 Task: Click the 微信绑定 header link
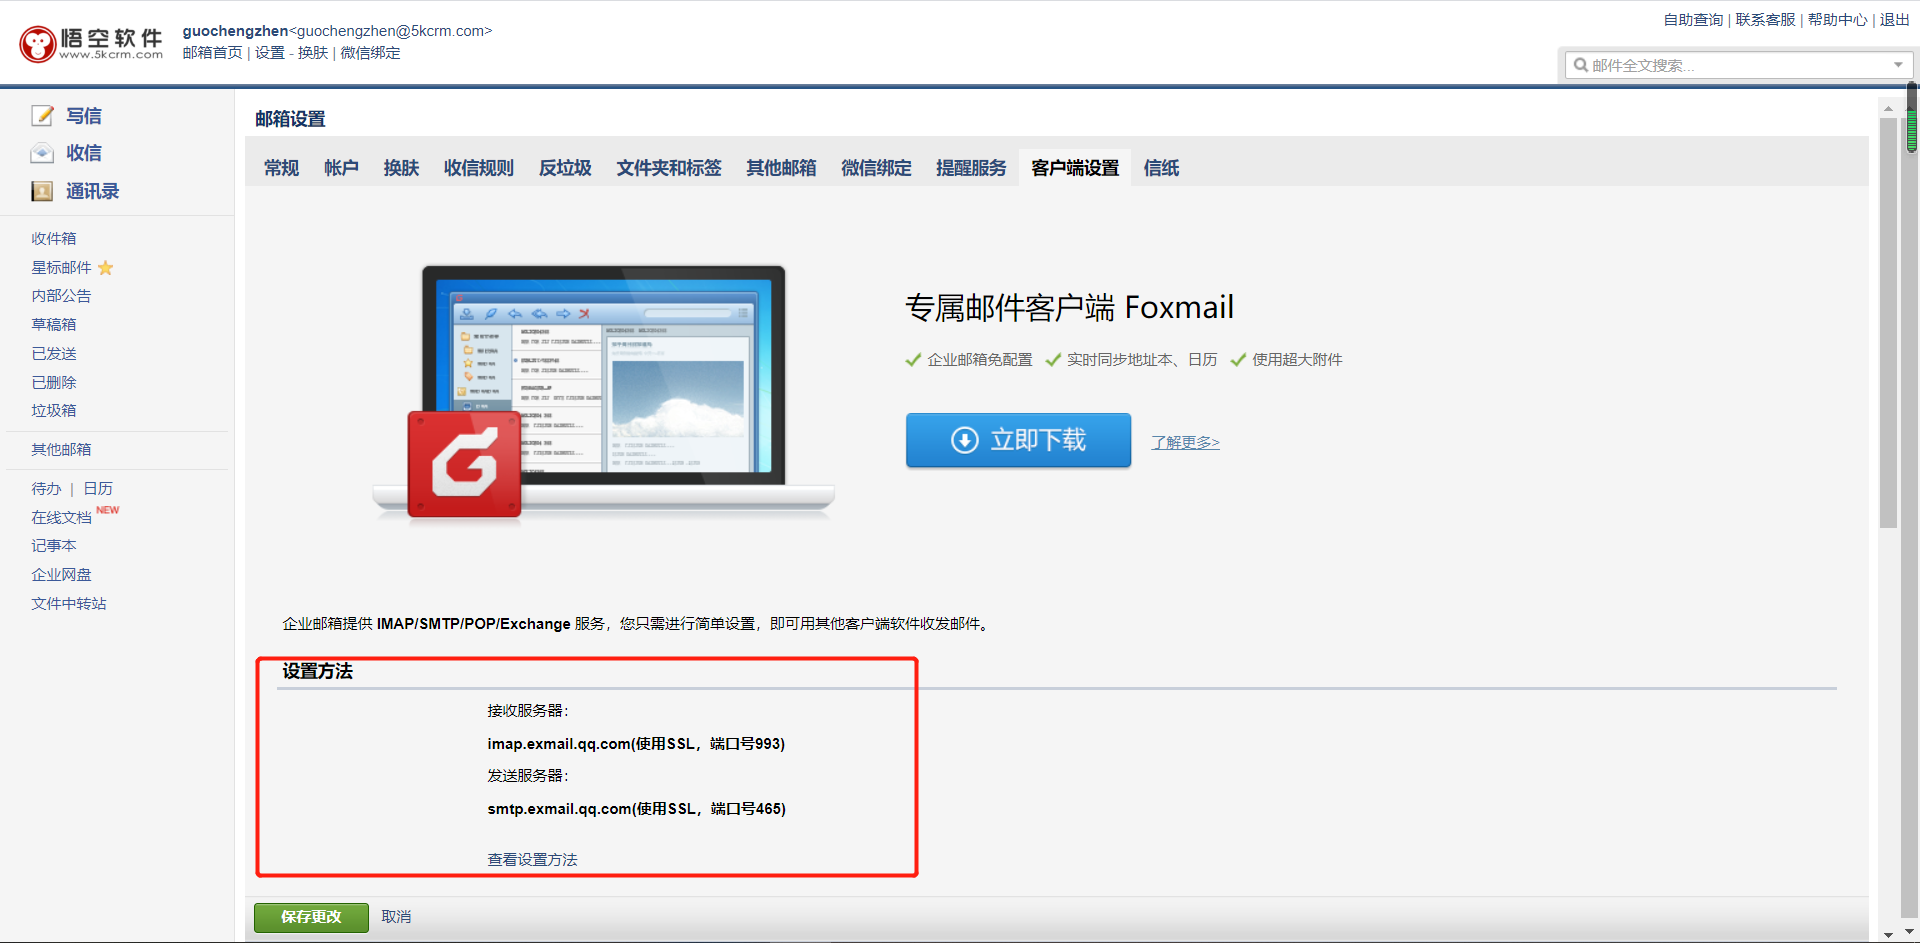(370, 53)
